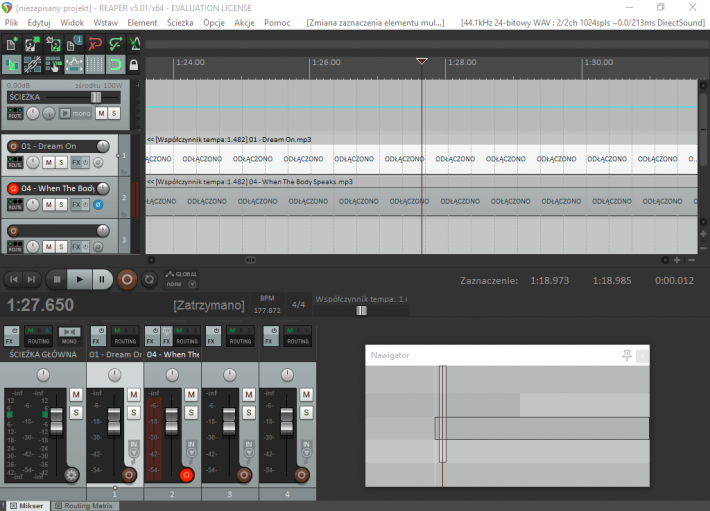Open project settings toolbar icon
Screen dimensions: 710x511
[74, 44]
